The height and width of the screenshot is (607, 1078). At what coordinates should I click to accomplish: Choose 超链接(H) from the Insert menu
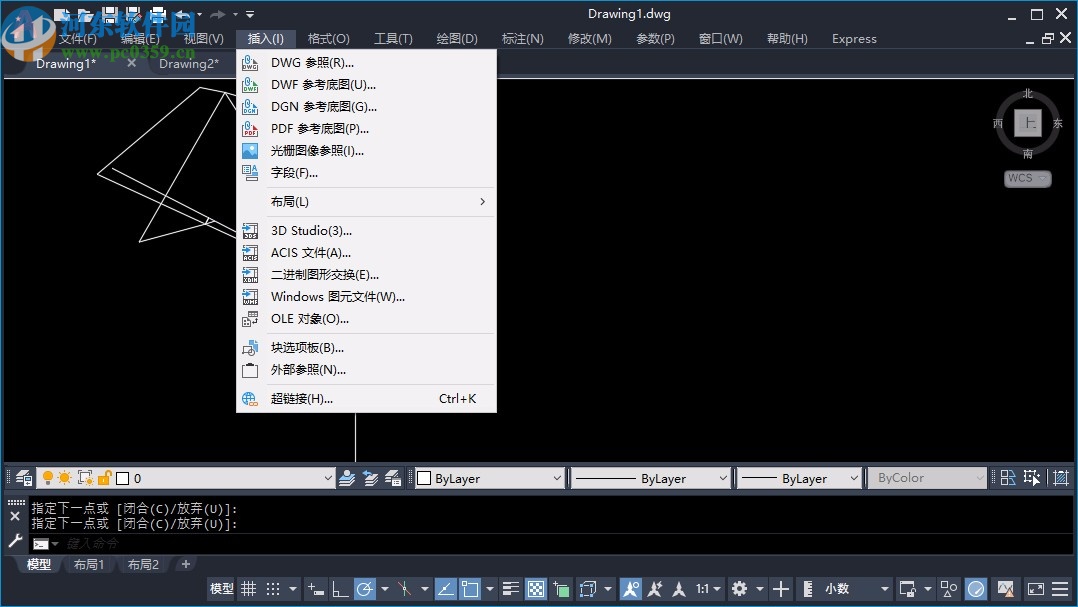tap(299, 398)
